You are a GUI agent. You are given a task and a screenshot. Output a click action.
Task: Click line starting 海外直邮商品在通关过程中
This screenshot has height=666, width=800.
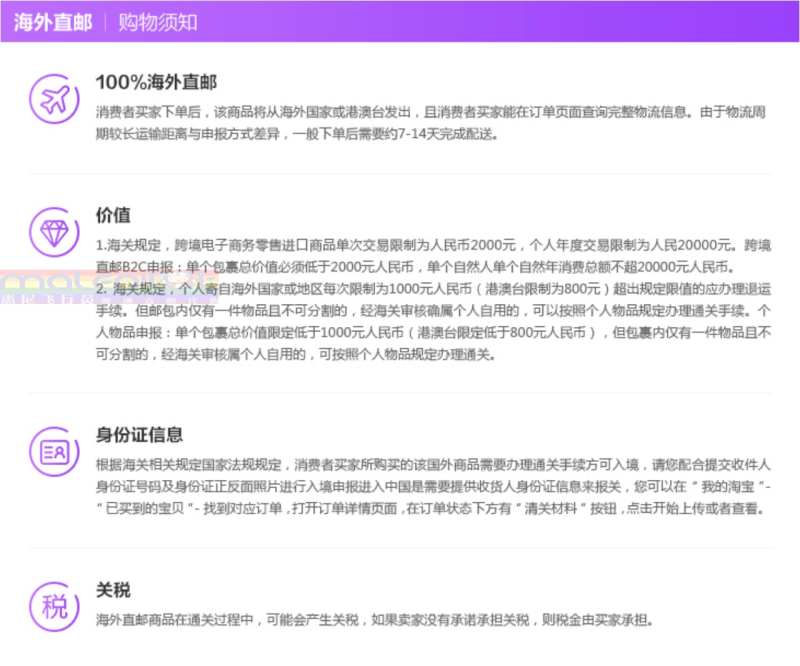click(374, 620)
